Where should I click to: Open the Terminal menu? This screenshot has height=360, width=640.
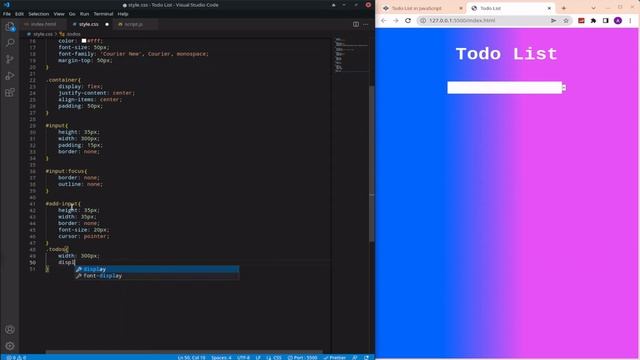(103, 14)
